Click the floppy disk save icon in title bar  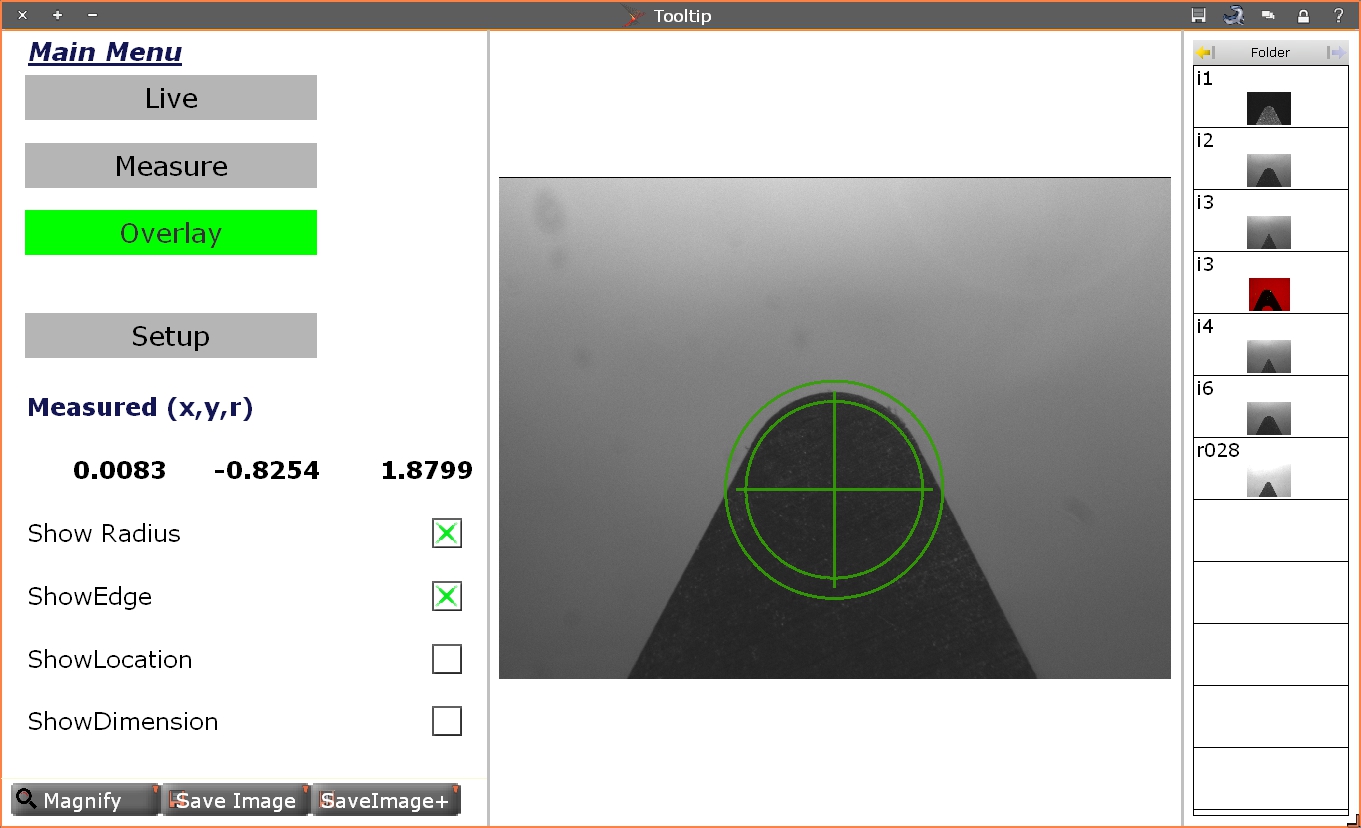click(1198, 15)
